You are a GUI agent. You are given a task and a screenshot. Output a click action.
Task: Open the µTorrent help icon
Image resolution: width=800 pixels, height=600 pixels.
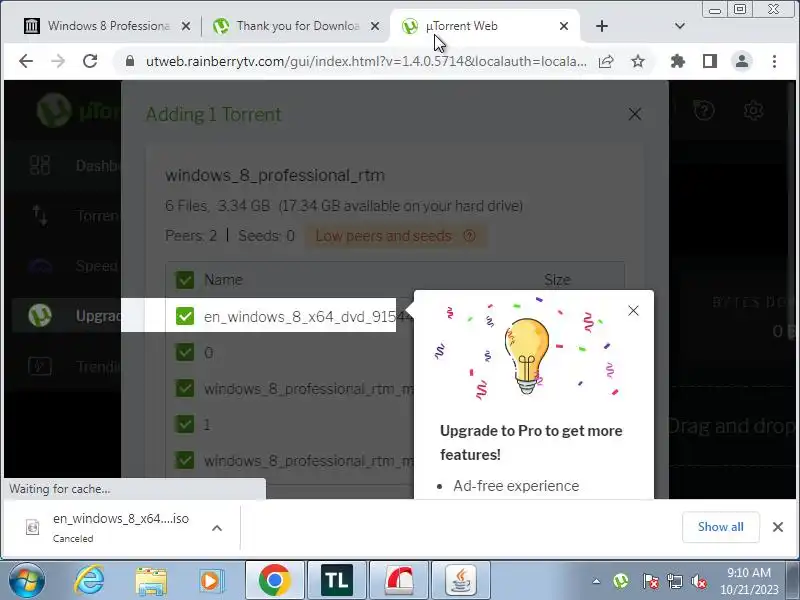[704, 110]
